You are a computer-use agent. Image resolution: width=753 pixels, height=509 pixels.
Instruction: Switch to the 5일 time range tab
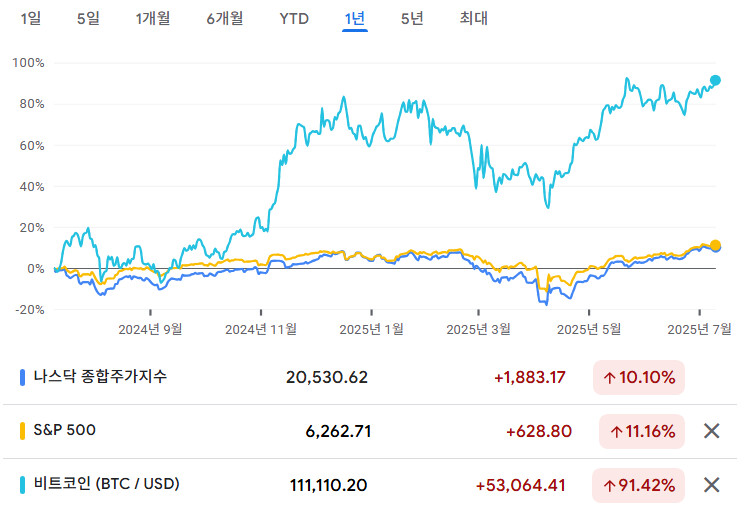[88, 19]
